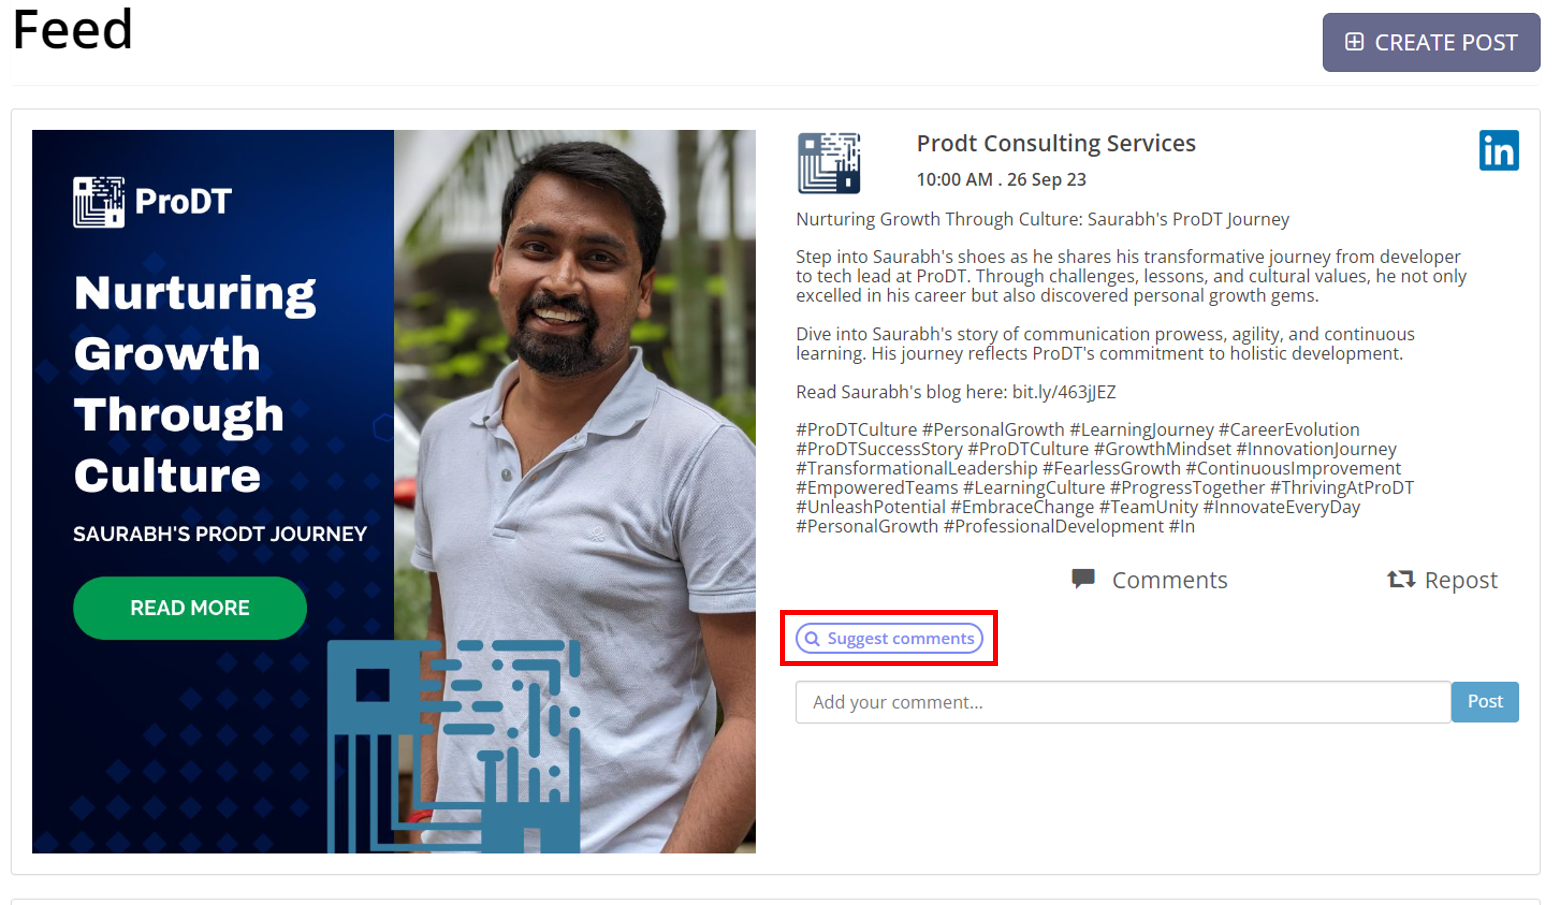Click the post image of Saurabh
Screen dimensions: 1560x905
point(394,491)
